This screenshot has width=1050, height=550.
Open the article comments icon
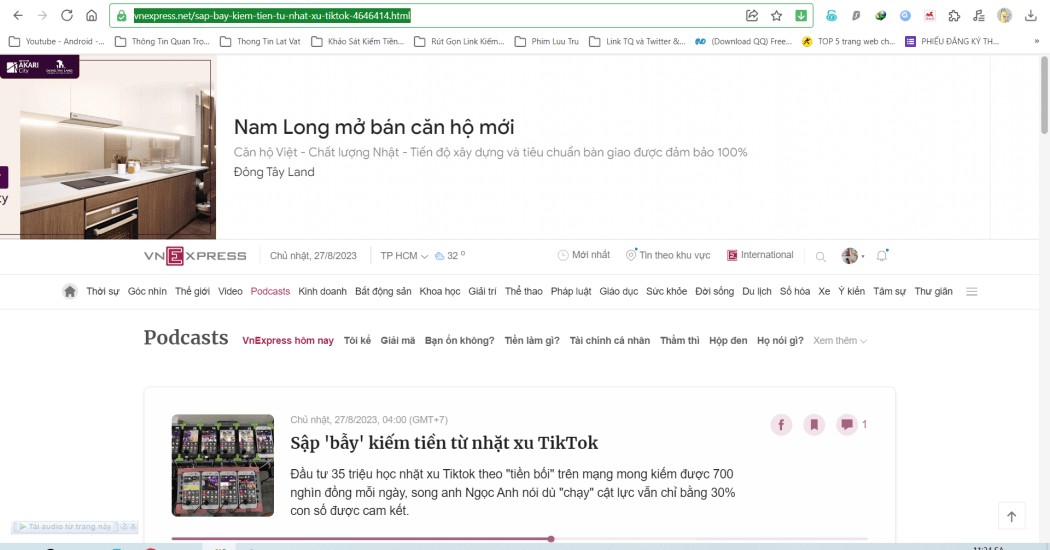(x=847, y=425)
